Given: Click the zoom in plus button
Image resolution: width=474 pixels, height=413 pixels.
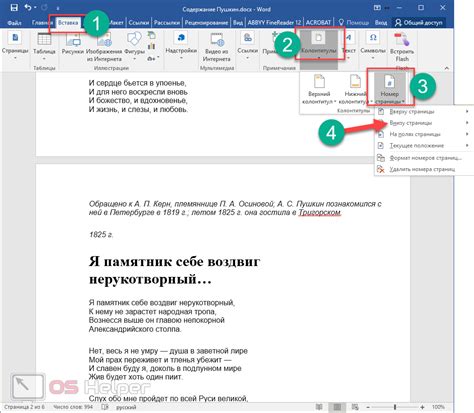Looking at the screenshot, I should coord(422,407).
